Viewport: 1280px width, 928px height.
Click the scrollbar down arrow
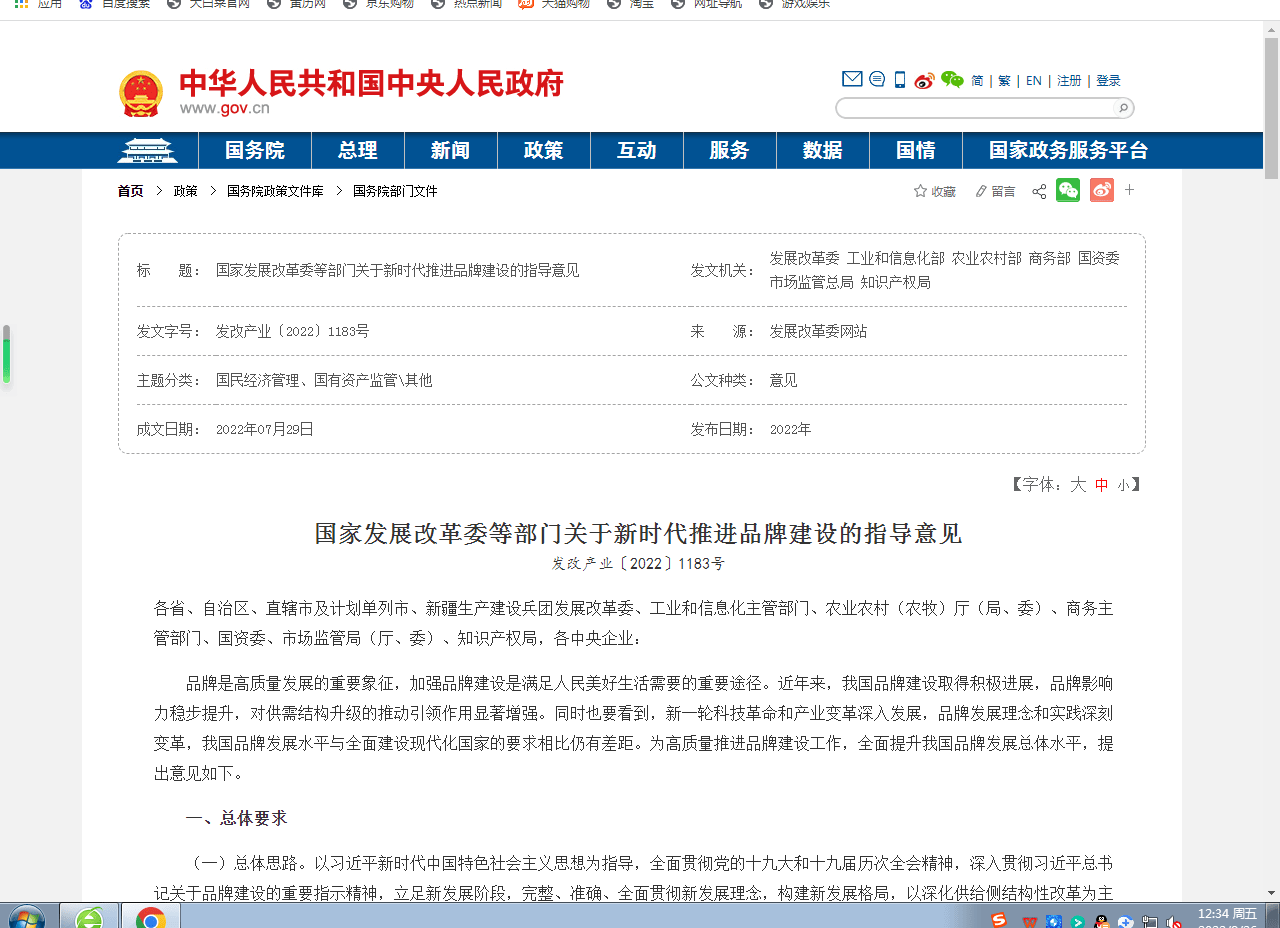click(1271, 892)
